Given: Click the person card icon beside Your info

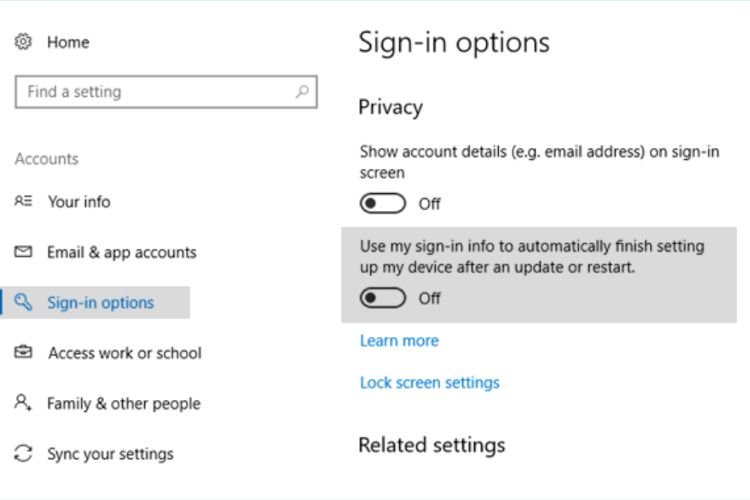Looking at the screenshot, I should [x=23, y=202].
